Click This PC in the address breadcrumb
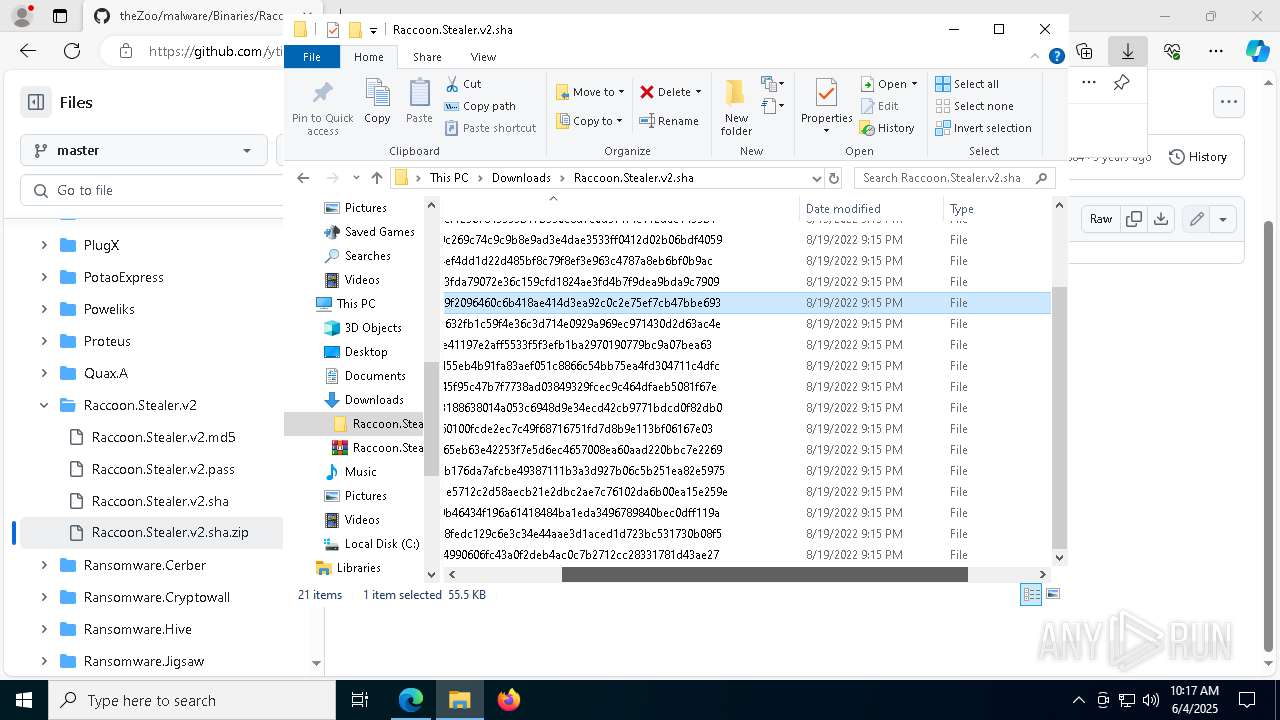 pyautogui.click(x=449, y=178)
